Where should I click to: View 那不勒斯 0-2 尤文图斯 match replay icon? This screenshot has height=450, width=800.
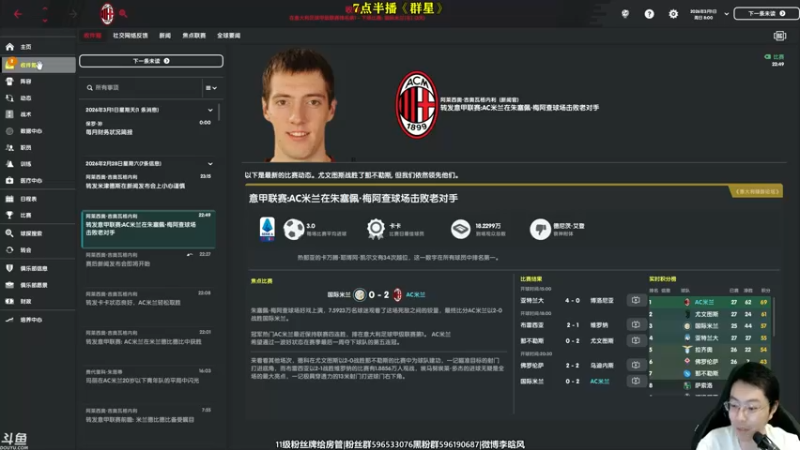[x=635, y=340]
